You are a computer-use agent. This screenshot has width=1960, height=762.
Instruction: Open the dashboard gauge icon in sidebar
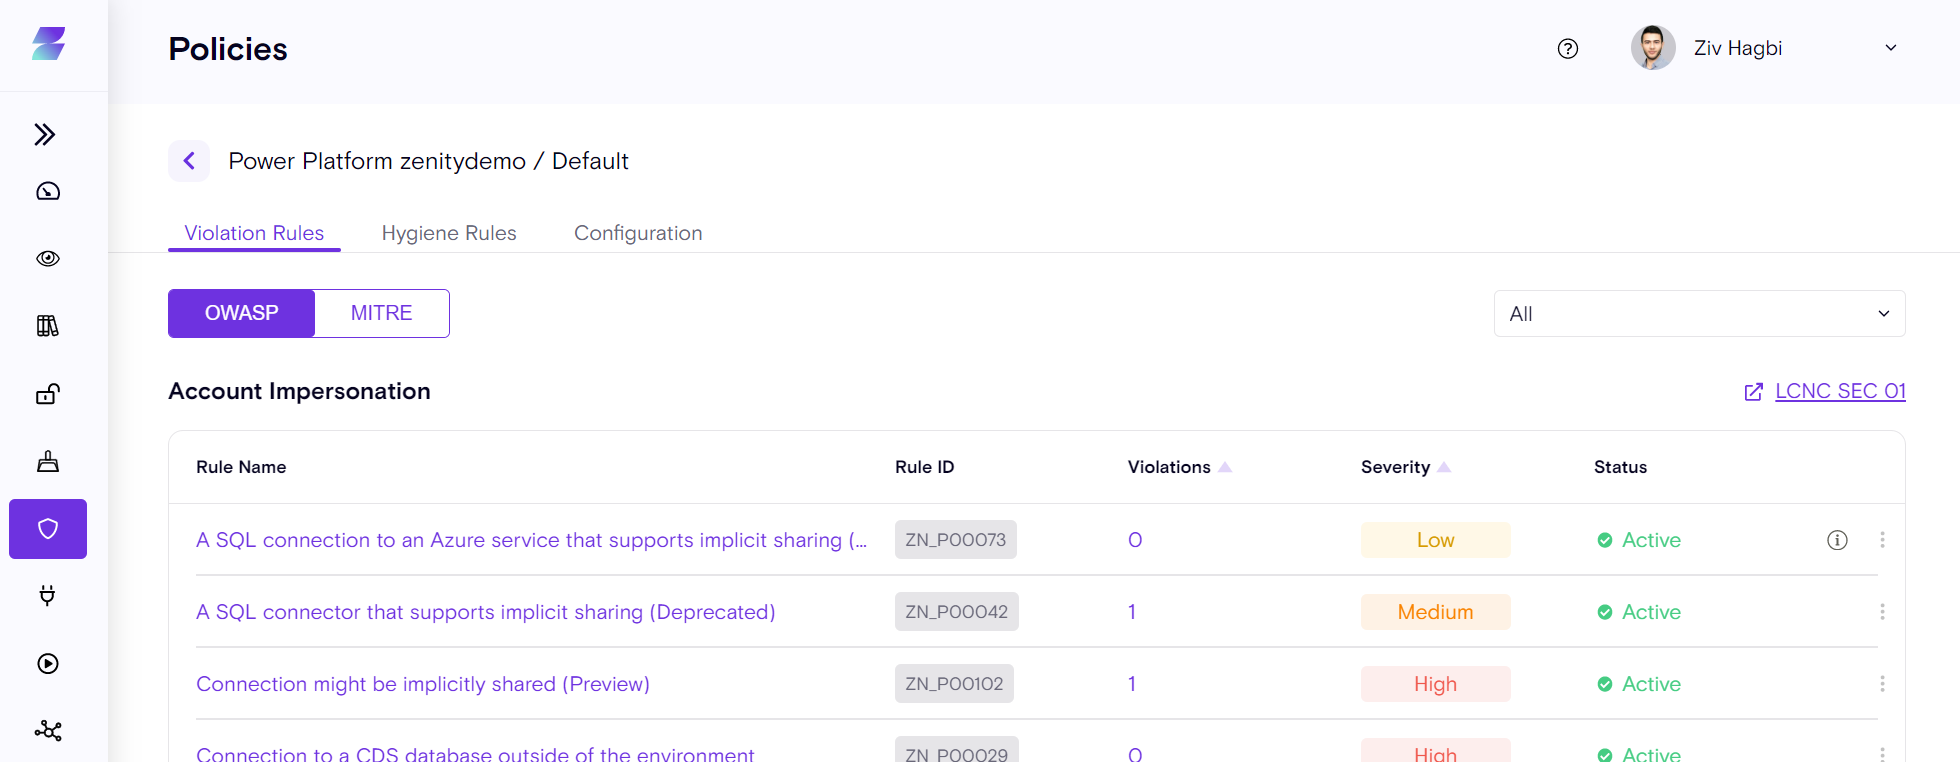coord(48,192)
